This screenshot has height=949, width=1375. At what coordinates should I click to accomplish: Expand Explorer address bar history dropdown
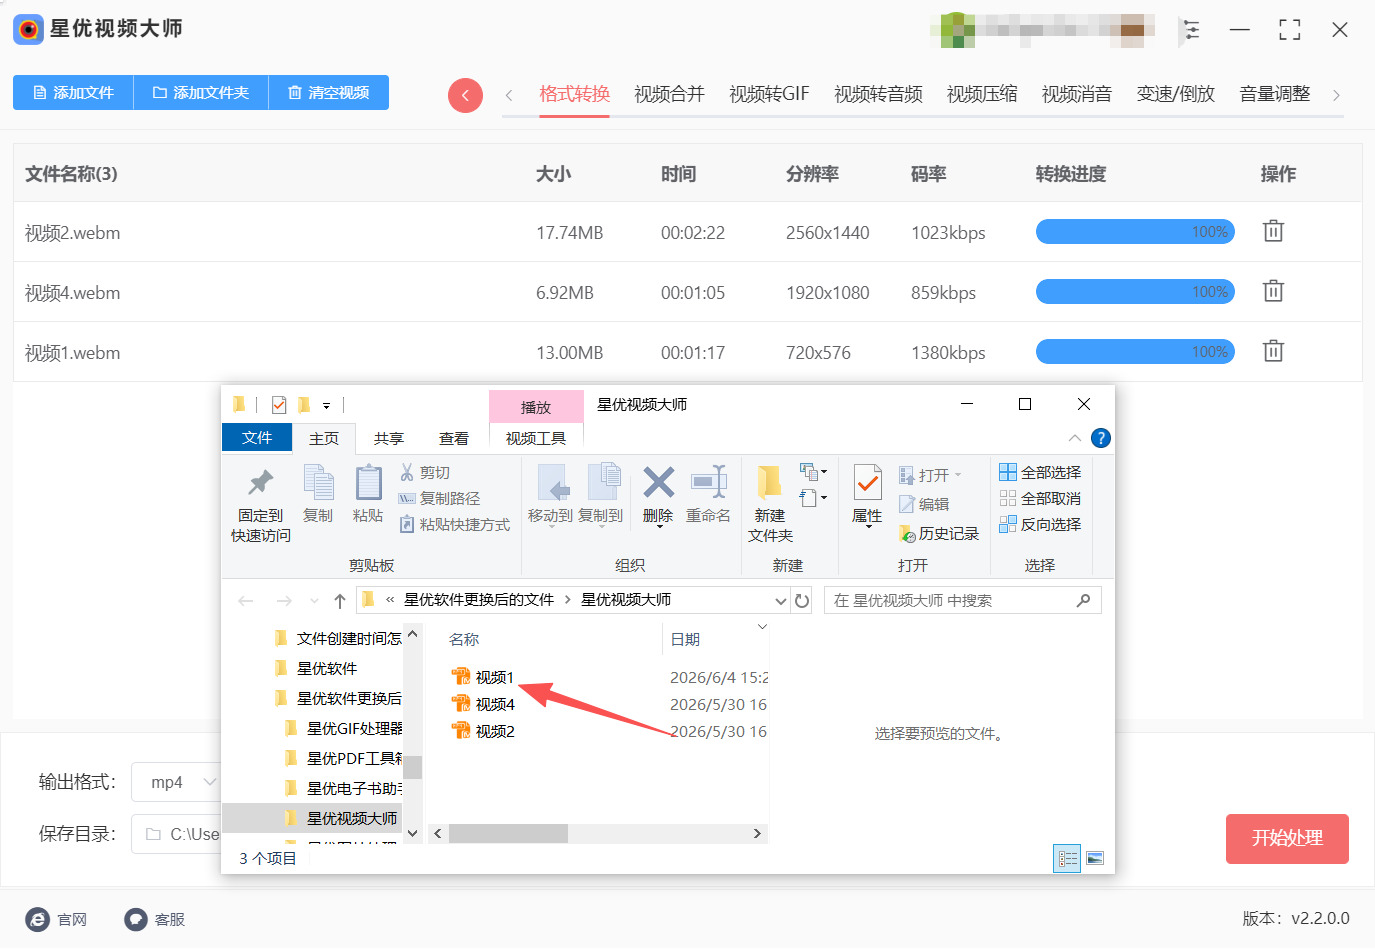point(781,600)
